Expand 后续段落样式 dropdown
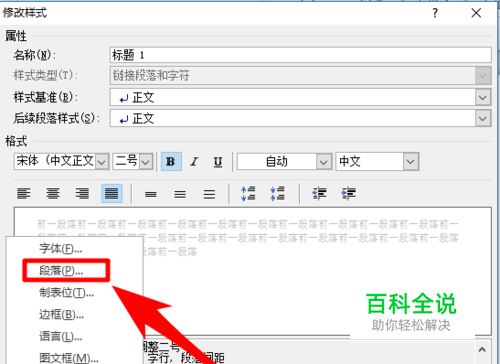The width and height of the screenshot is (500, 364). click(x=483, y=119)
